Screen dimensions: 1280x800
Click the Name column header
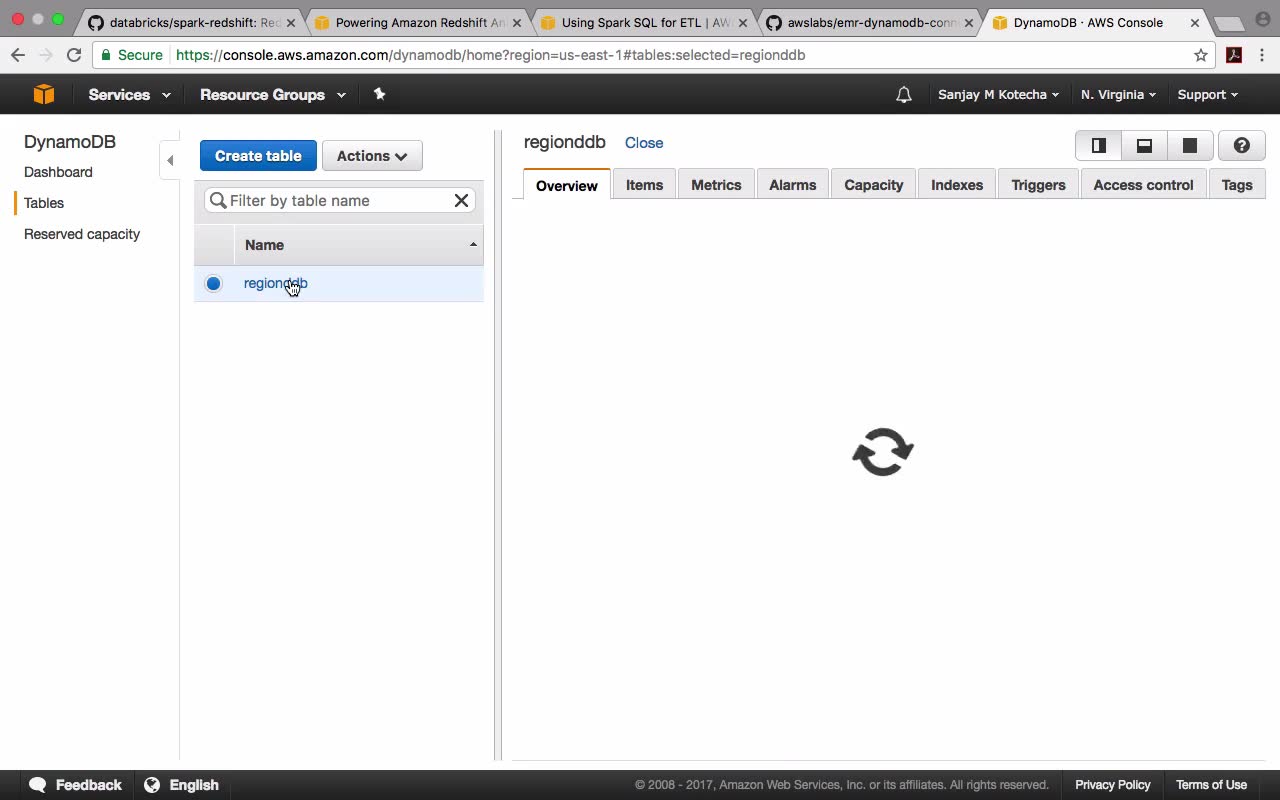point(359,245)
